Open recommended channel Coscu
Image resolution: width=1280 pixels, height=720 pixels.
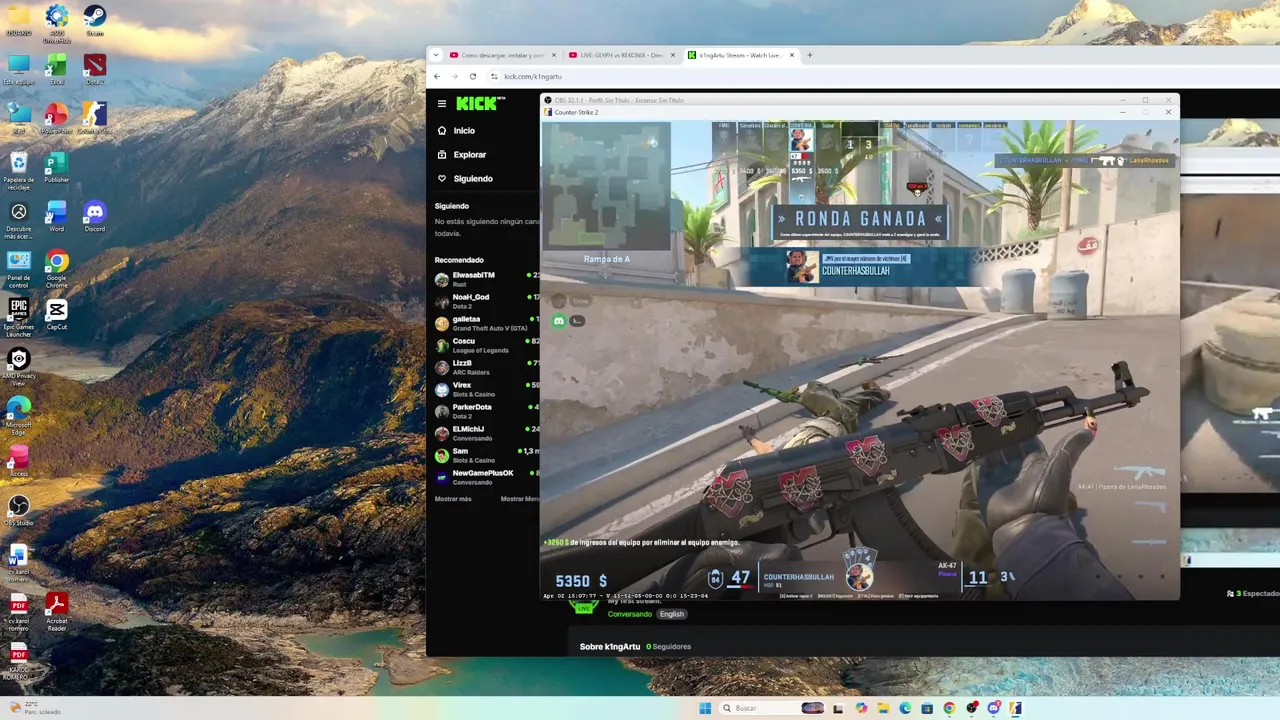click(487, 345)
